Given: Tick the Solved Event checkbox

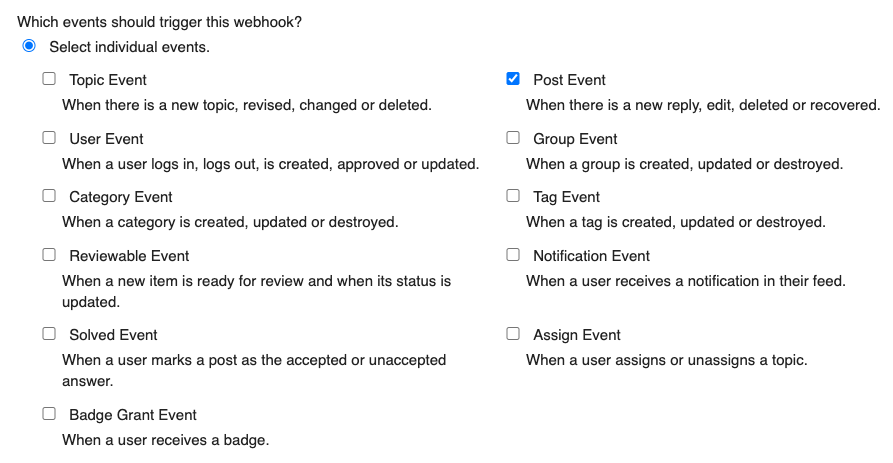Looking at the screenshot, I should coord(49,334).
